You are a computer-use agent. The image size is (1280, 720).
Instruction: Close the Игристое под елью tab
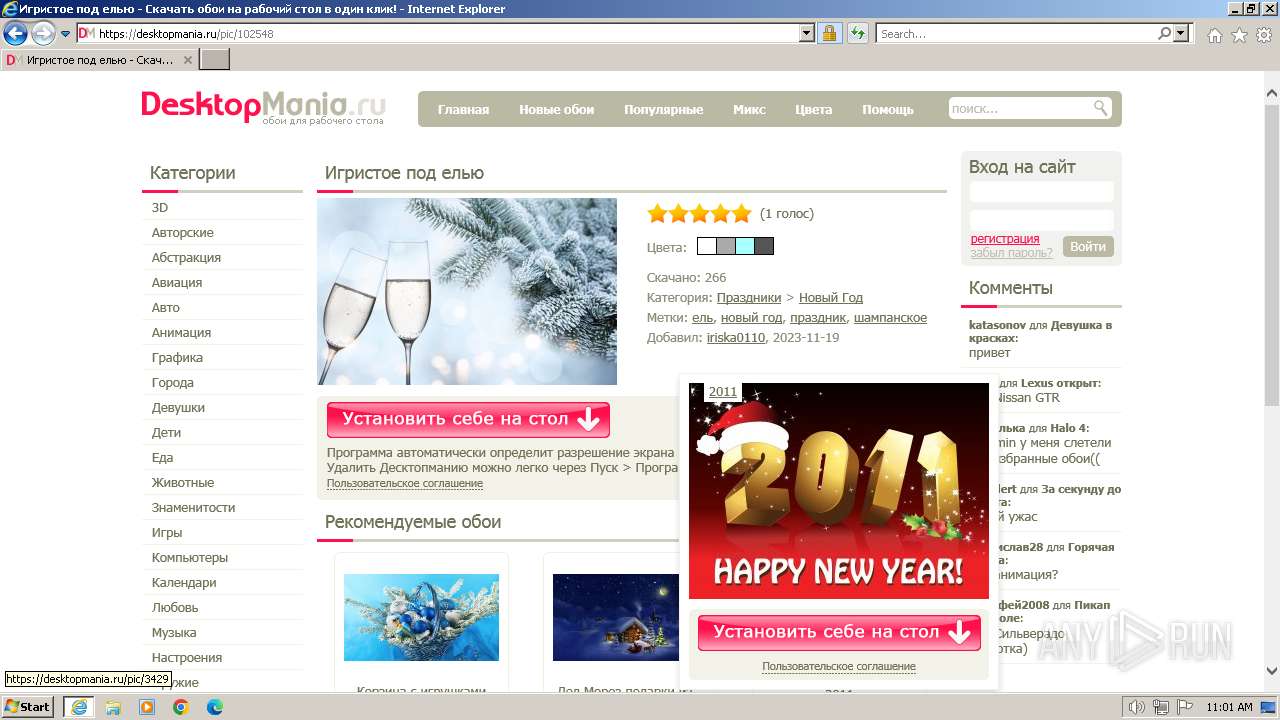(x=187, y=60)
